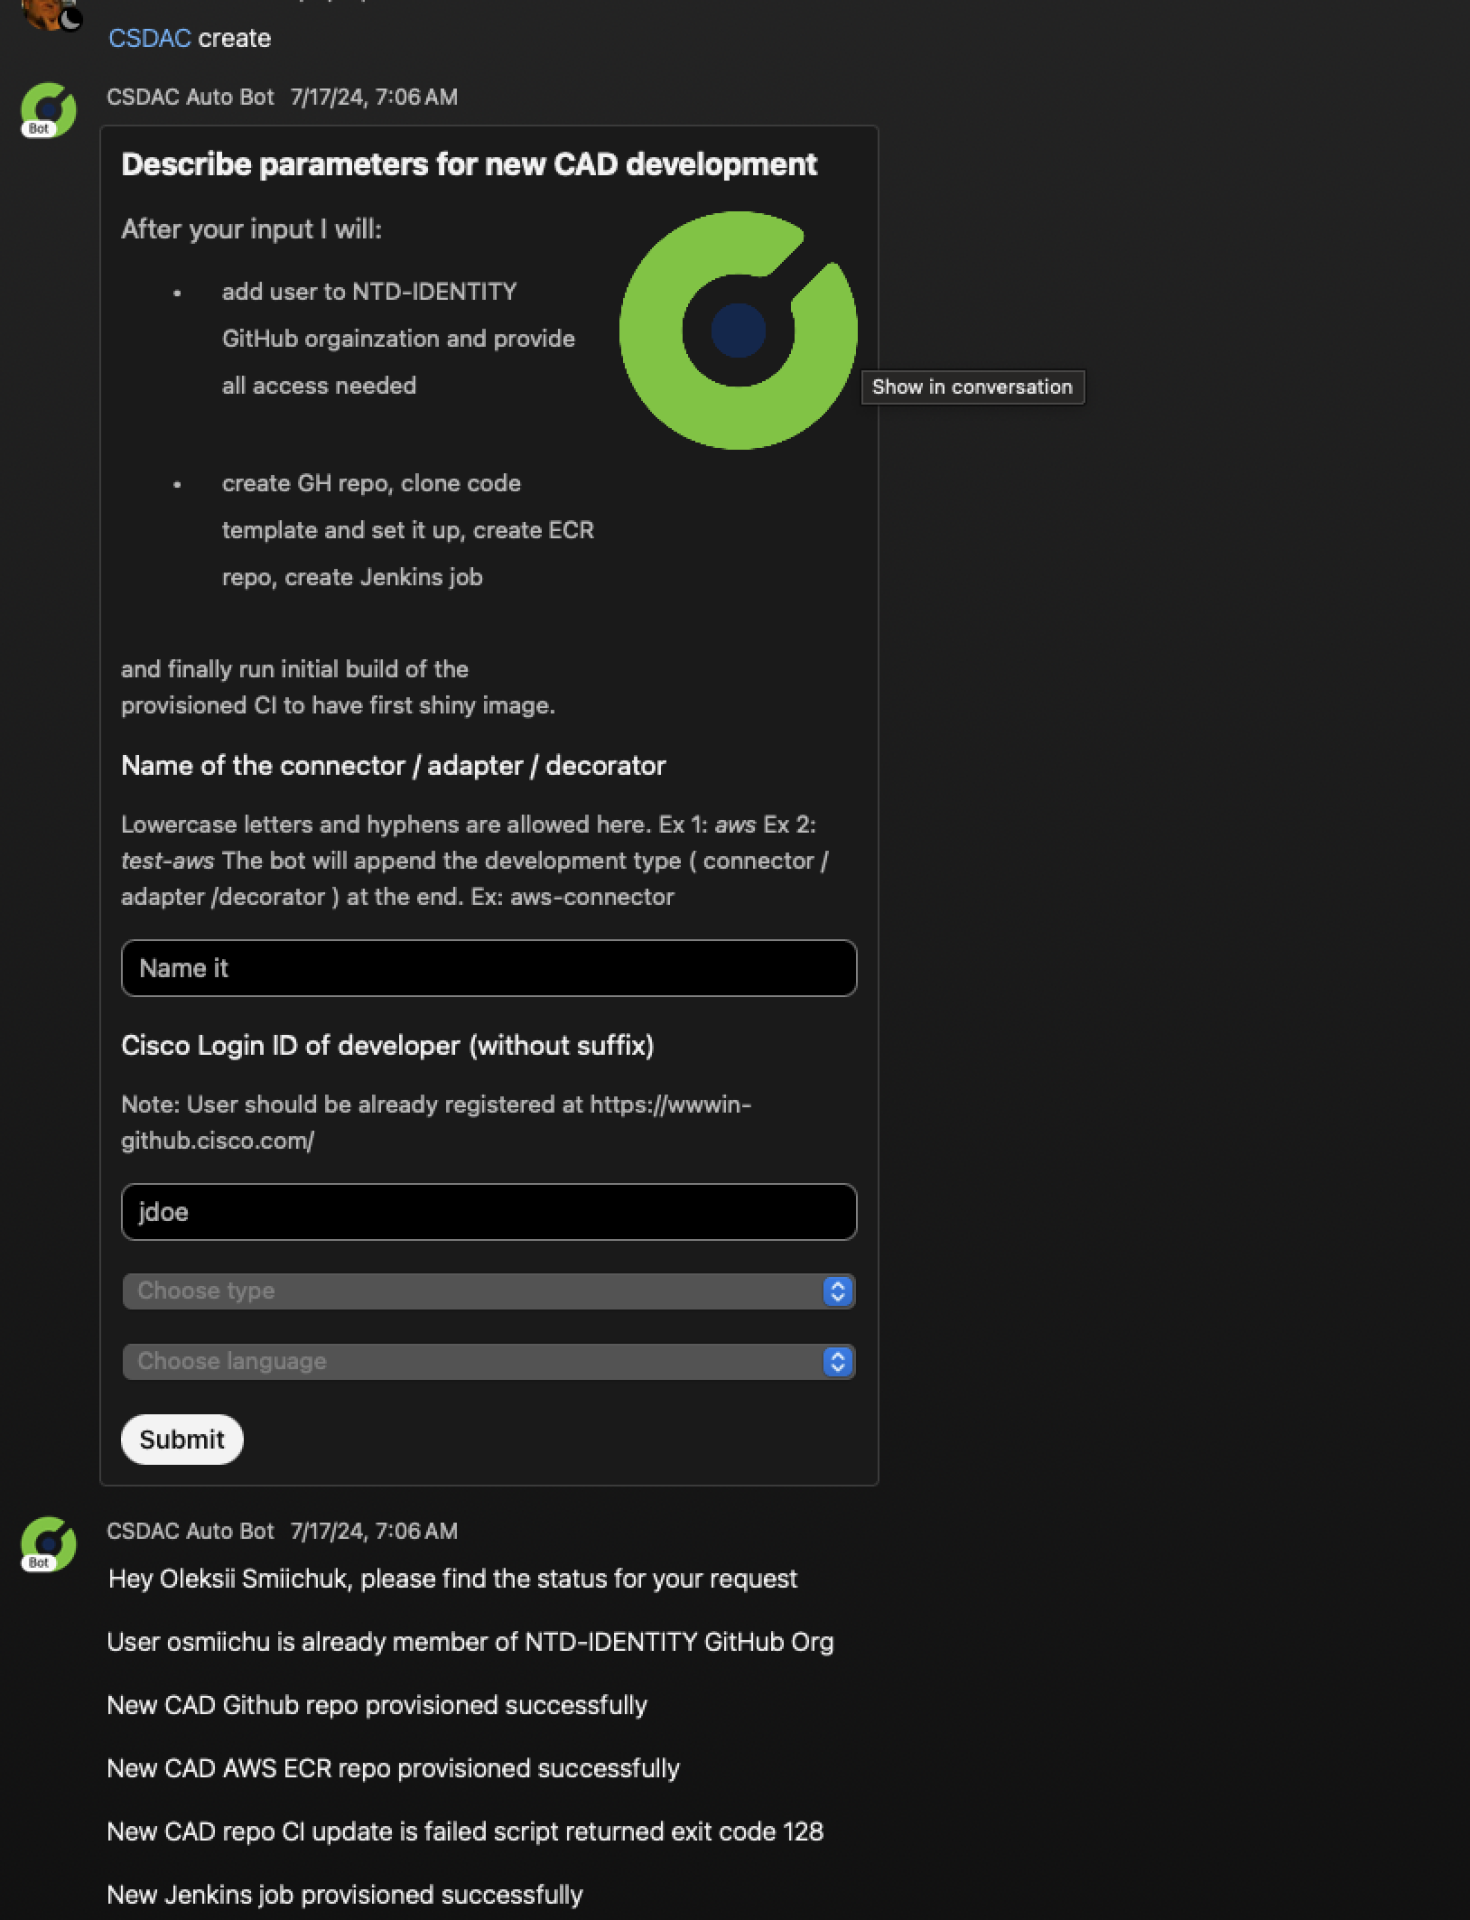Image resolution: width=1470 pixels, height=1920 pixels.
Task: Click the blue CSDAC mention link
Action: click(149, 38)
